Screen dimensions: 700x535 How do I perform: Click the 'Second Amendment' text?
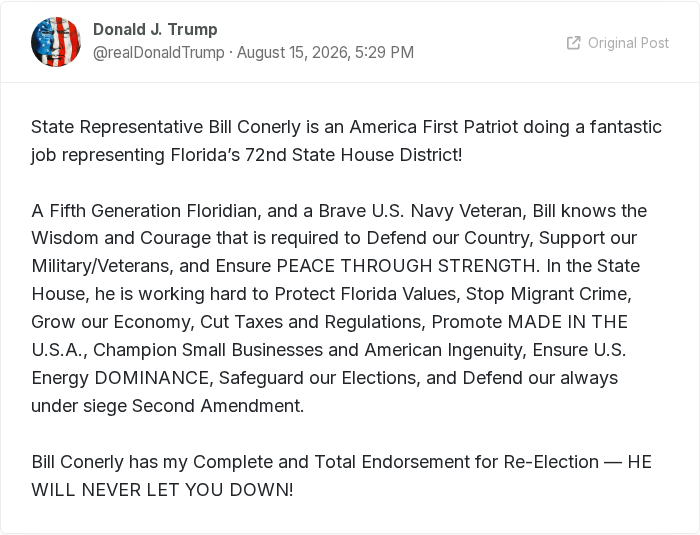click(217, 406)
